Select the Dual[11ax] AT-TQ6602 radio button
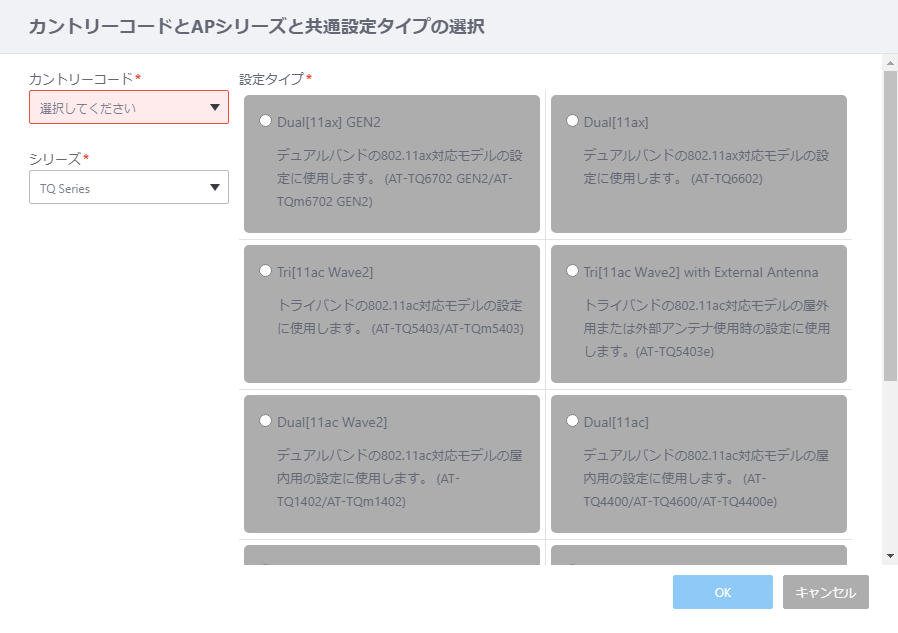 pyautogui.click(x=572, y=121)
